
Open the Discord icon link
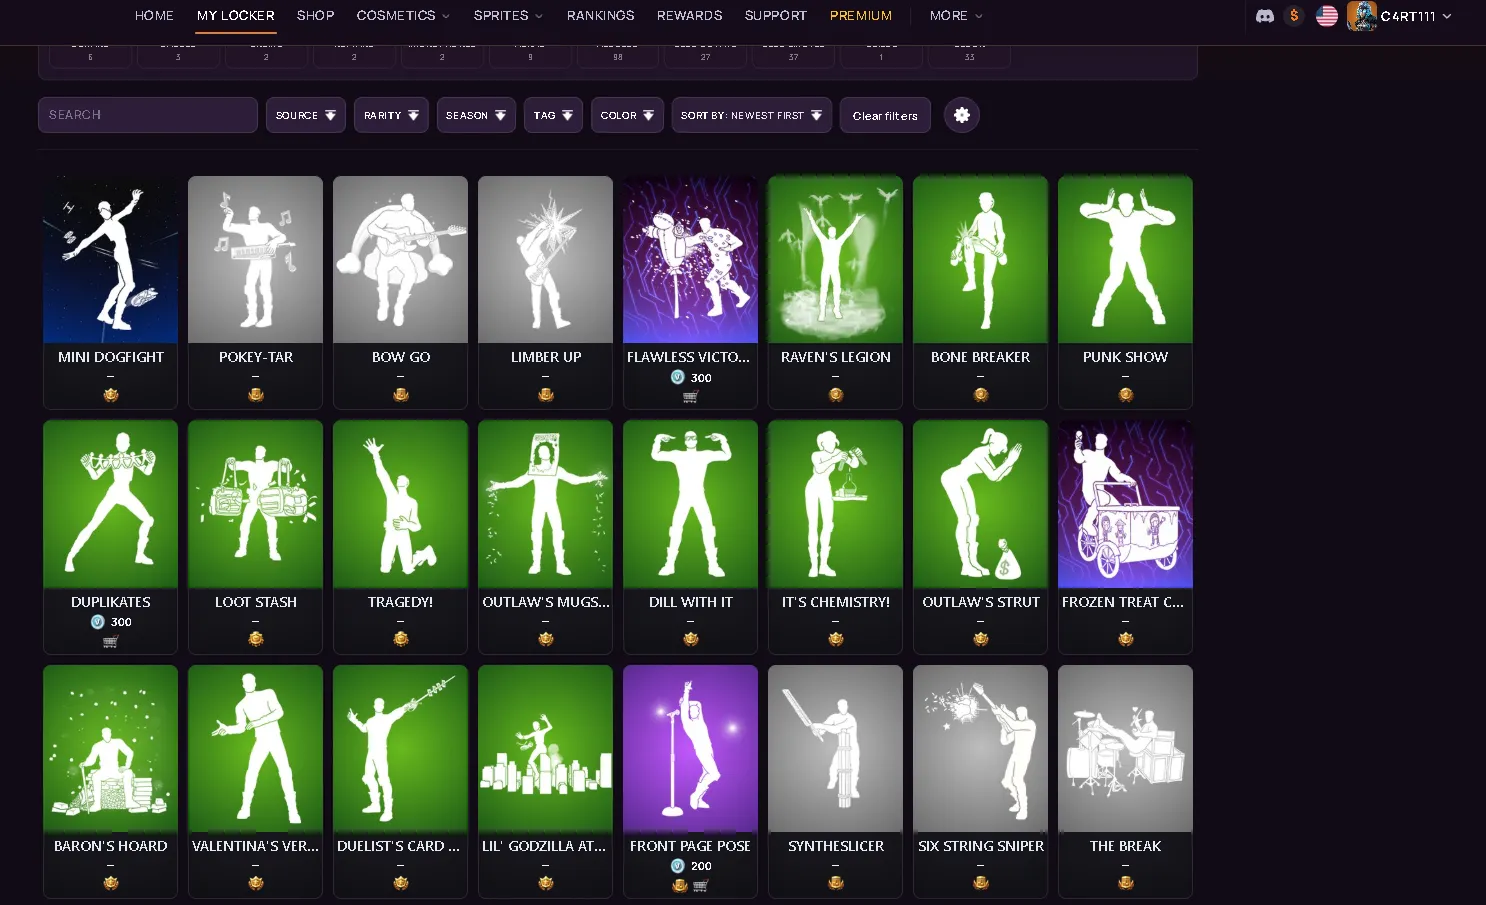[1265, 16]
